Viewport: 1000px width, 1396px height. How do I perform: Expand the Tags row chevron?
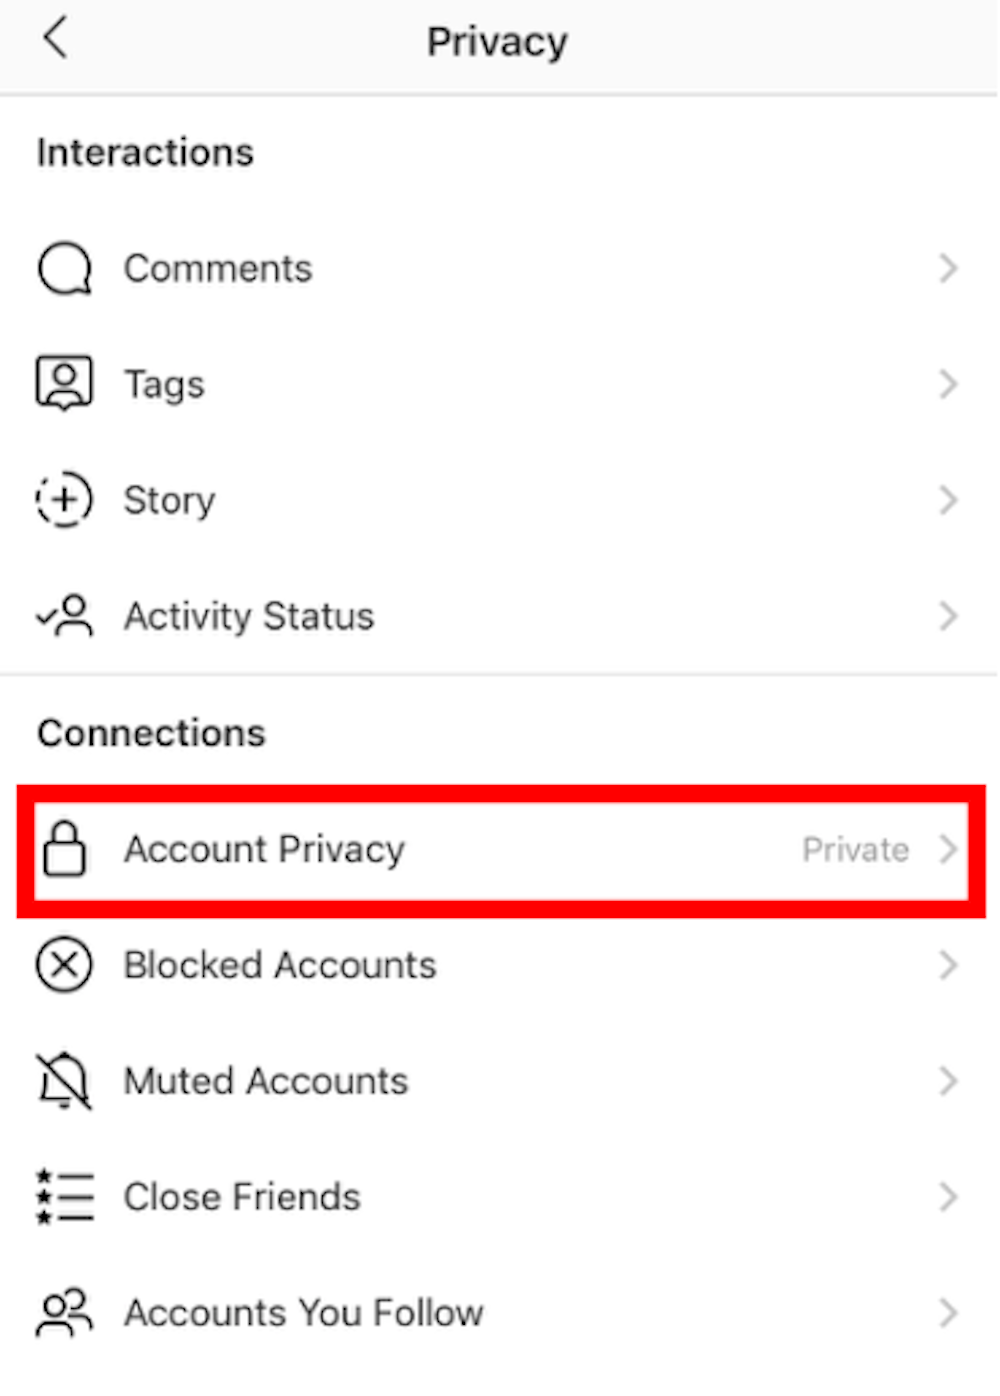pyautogui.click(x=948, y=384)
